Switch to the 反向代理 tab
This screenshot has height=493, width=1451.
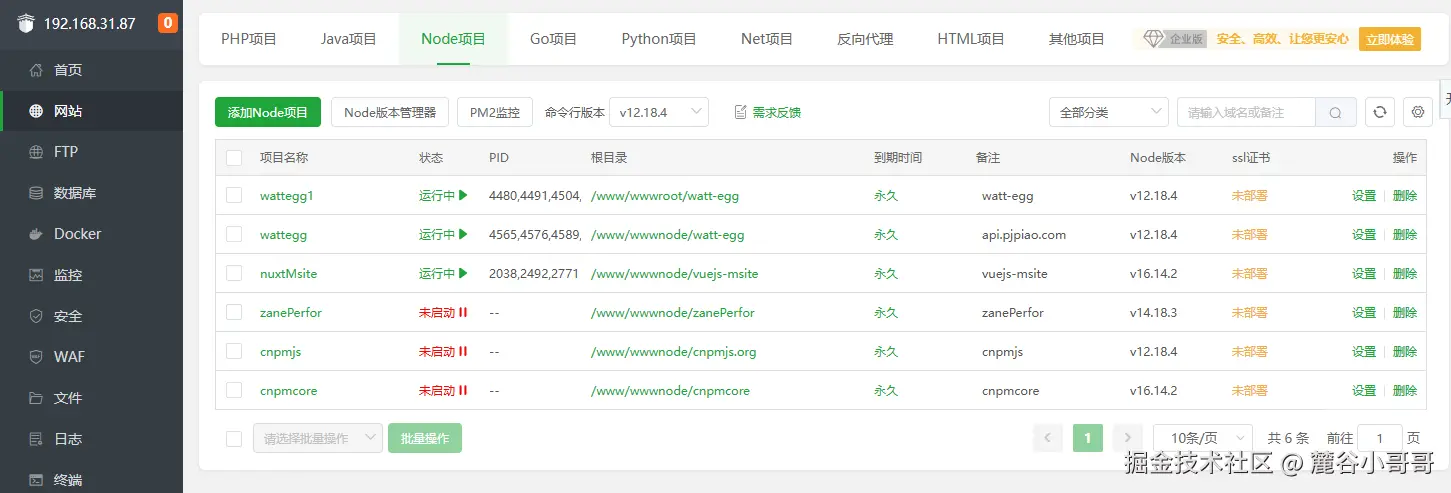(865, 39)
